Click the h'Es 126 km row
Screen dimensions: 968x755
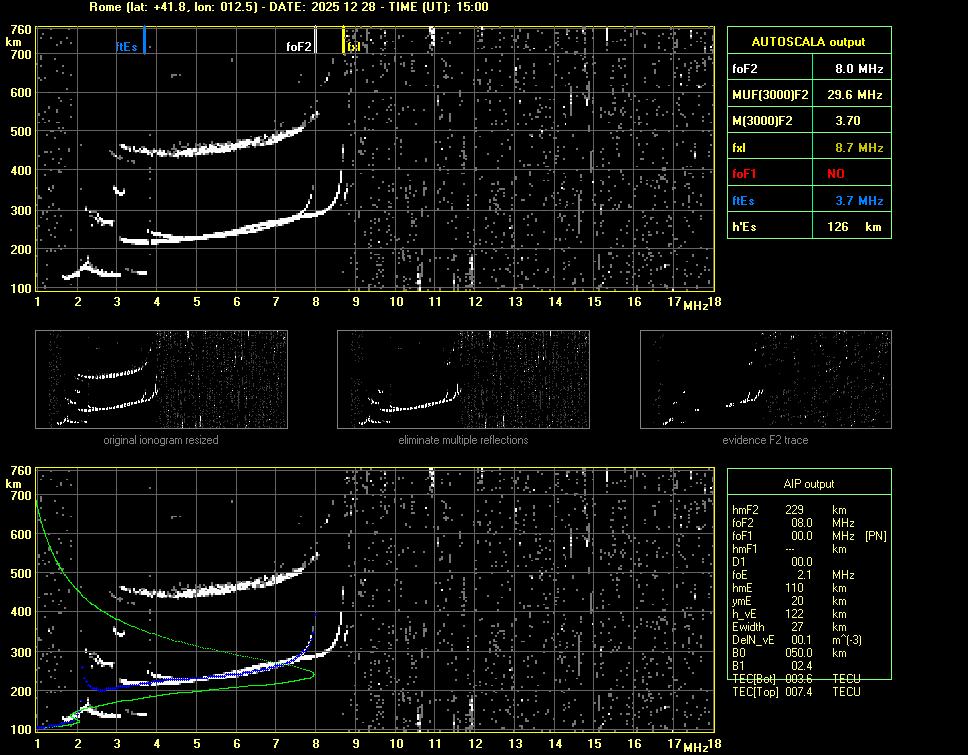point(808,227)
